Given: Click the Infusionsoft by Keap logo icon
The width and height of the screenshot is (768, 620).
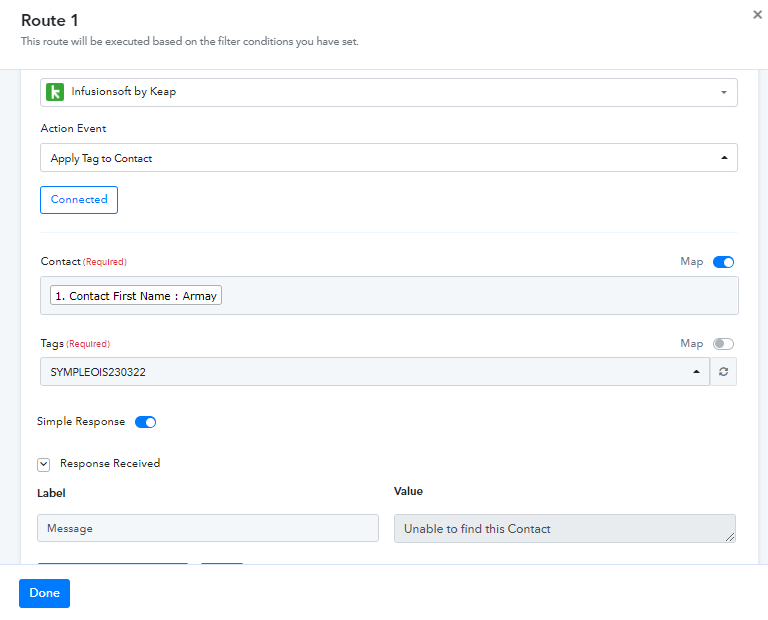Looking at the screenshot, I should click(x=55, y=92).
